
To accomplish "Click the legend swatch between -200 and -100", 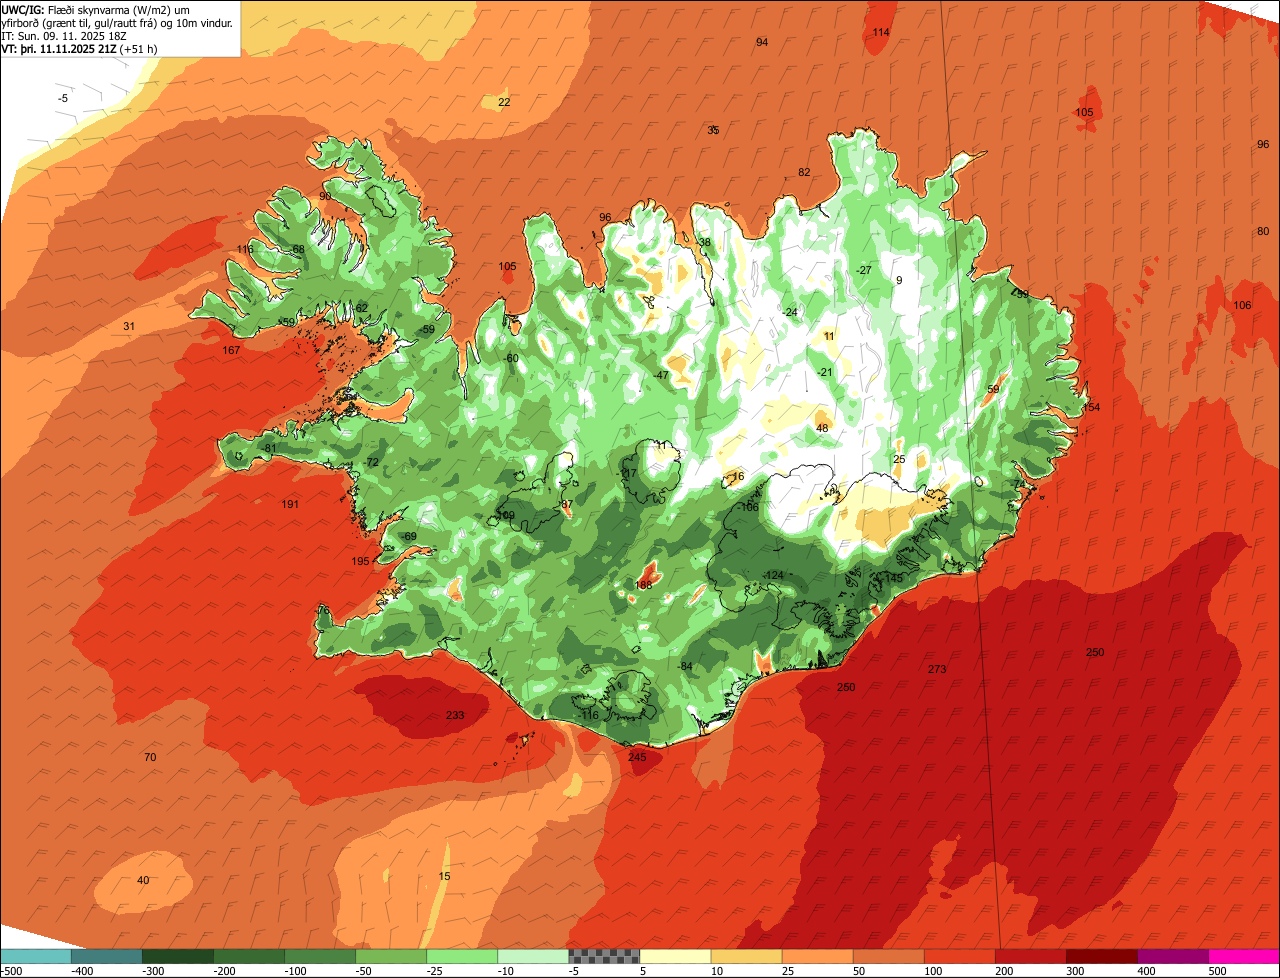I will tap(249, 955).
